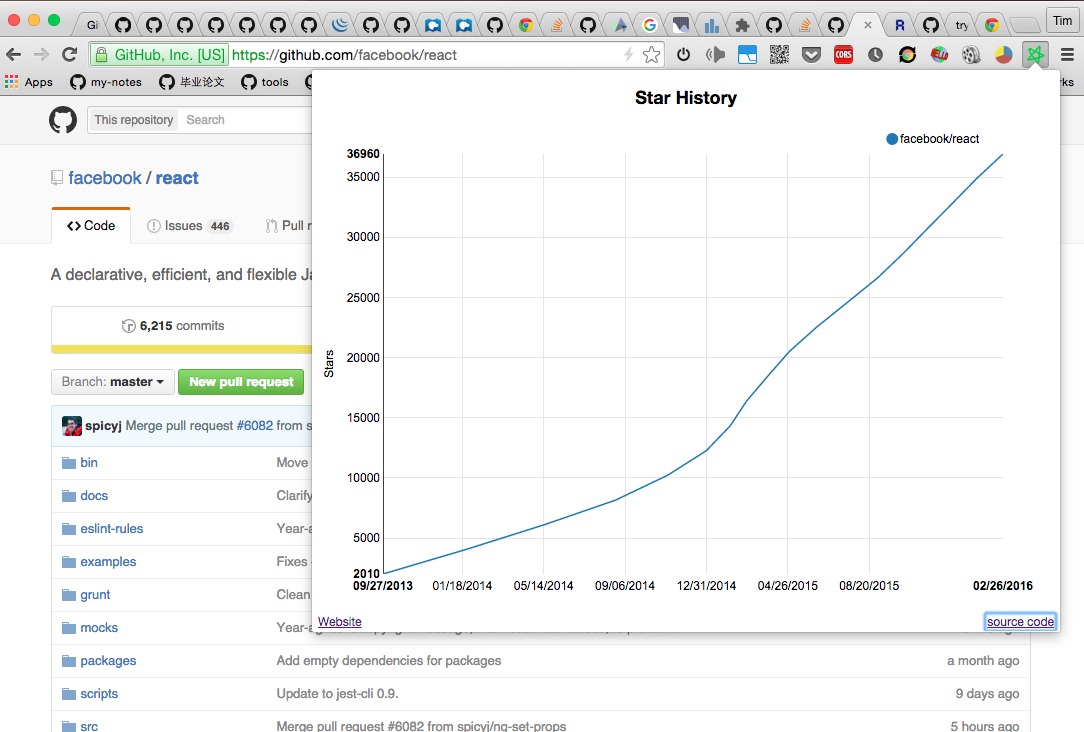Click the power button extension icon

pyautogui.click(x=684, y=55)
